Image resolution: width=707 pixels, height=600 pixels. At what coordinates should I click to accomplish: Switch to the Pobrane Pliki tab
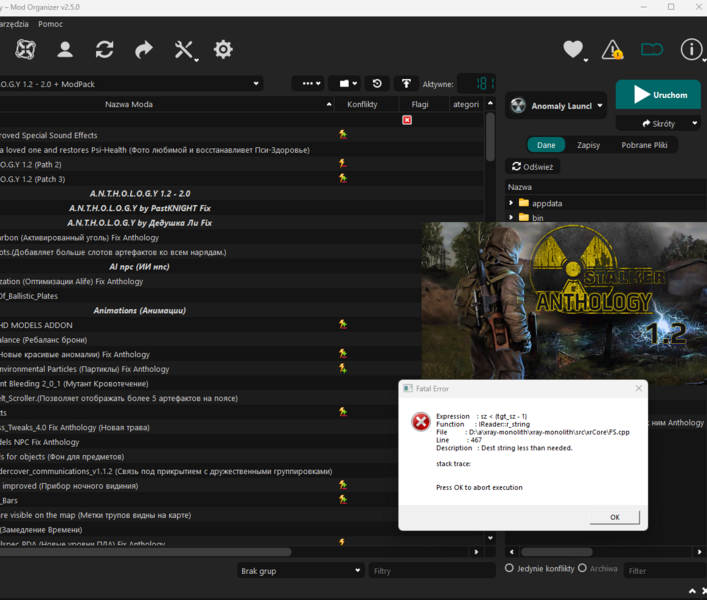tap(644, 145)
